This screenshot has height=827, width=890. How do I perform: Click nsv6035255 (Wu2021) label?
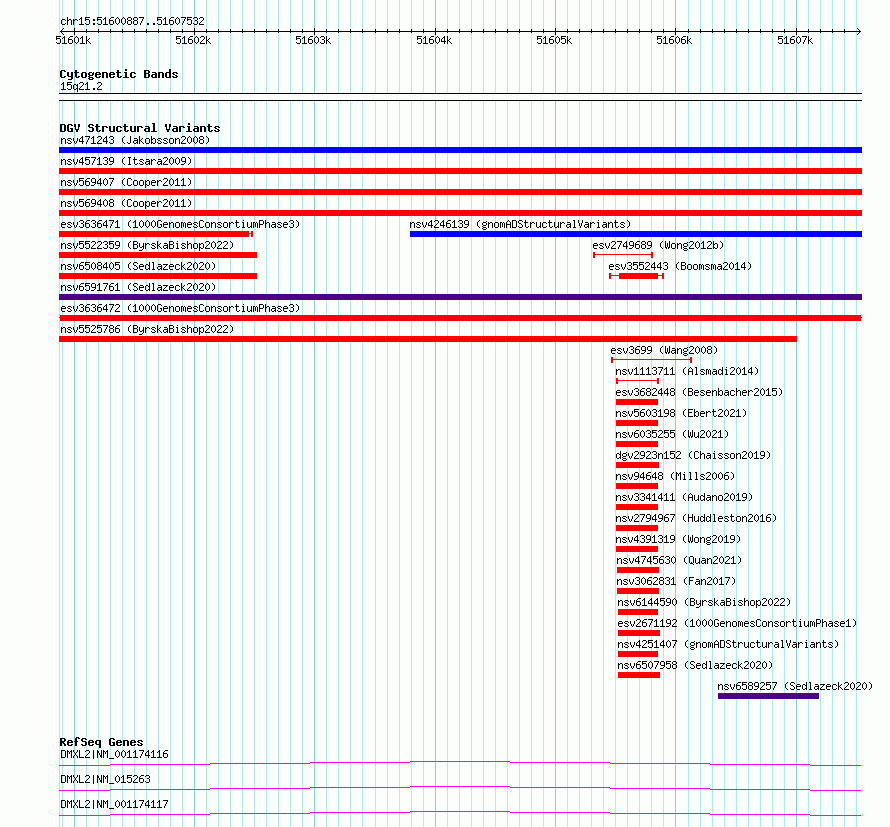point(672,434)
